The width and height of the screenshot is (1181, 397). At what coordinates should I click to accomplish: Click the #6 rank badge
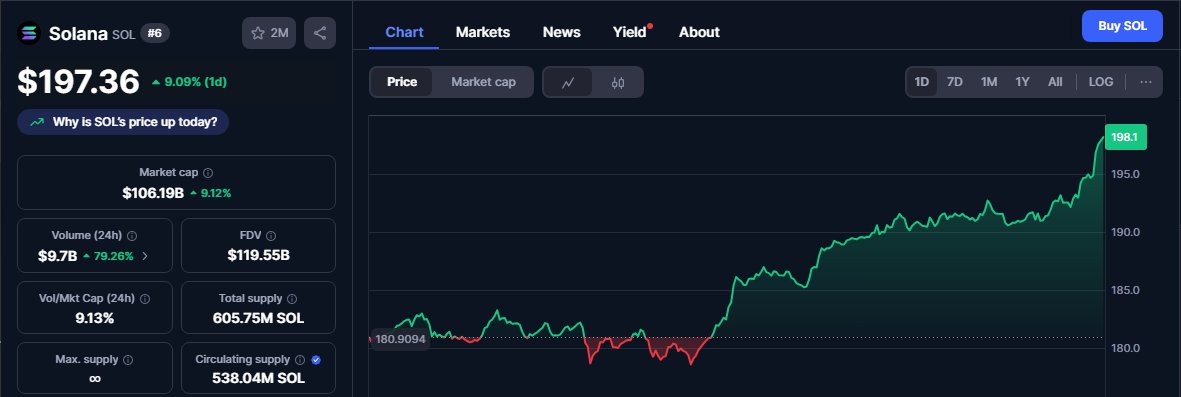coord(154,33)
